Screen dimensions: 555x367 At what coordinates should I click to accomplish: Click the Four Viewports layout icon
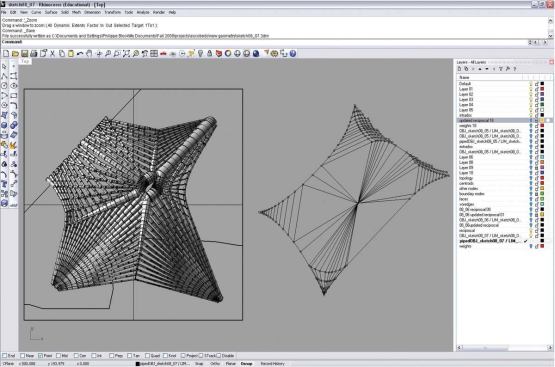click(154, 54)
